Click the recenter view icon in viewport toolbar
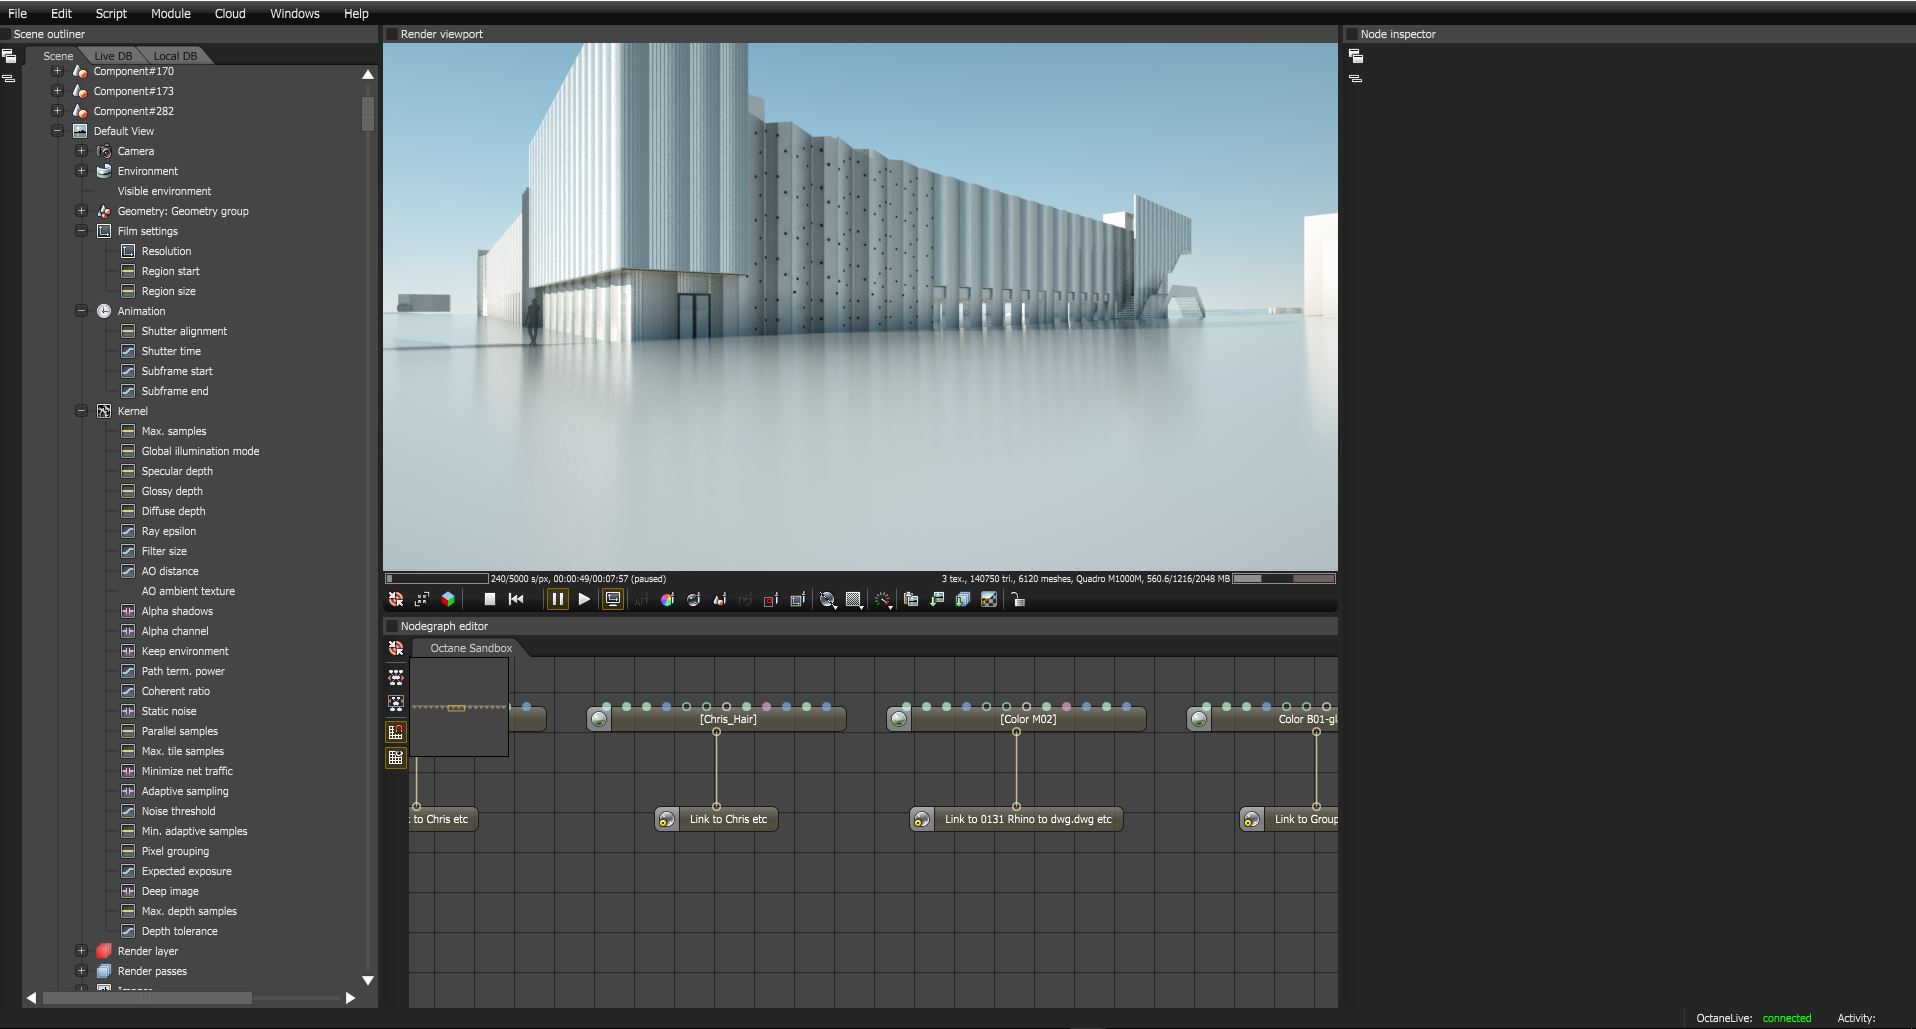1916x1029 pixels. point(396,600)
